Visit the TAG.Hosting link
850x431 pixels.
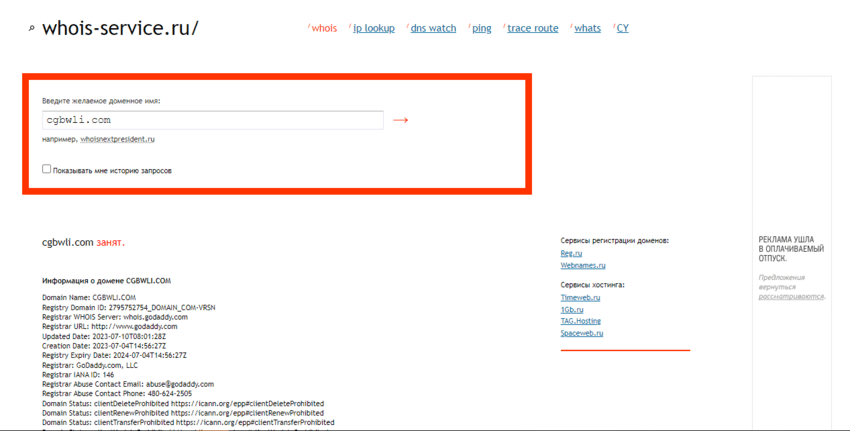pos(580,322)
